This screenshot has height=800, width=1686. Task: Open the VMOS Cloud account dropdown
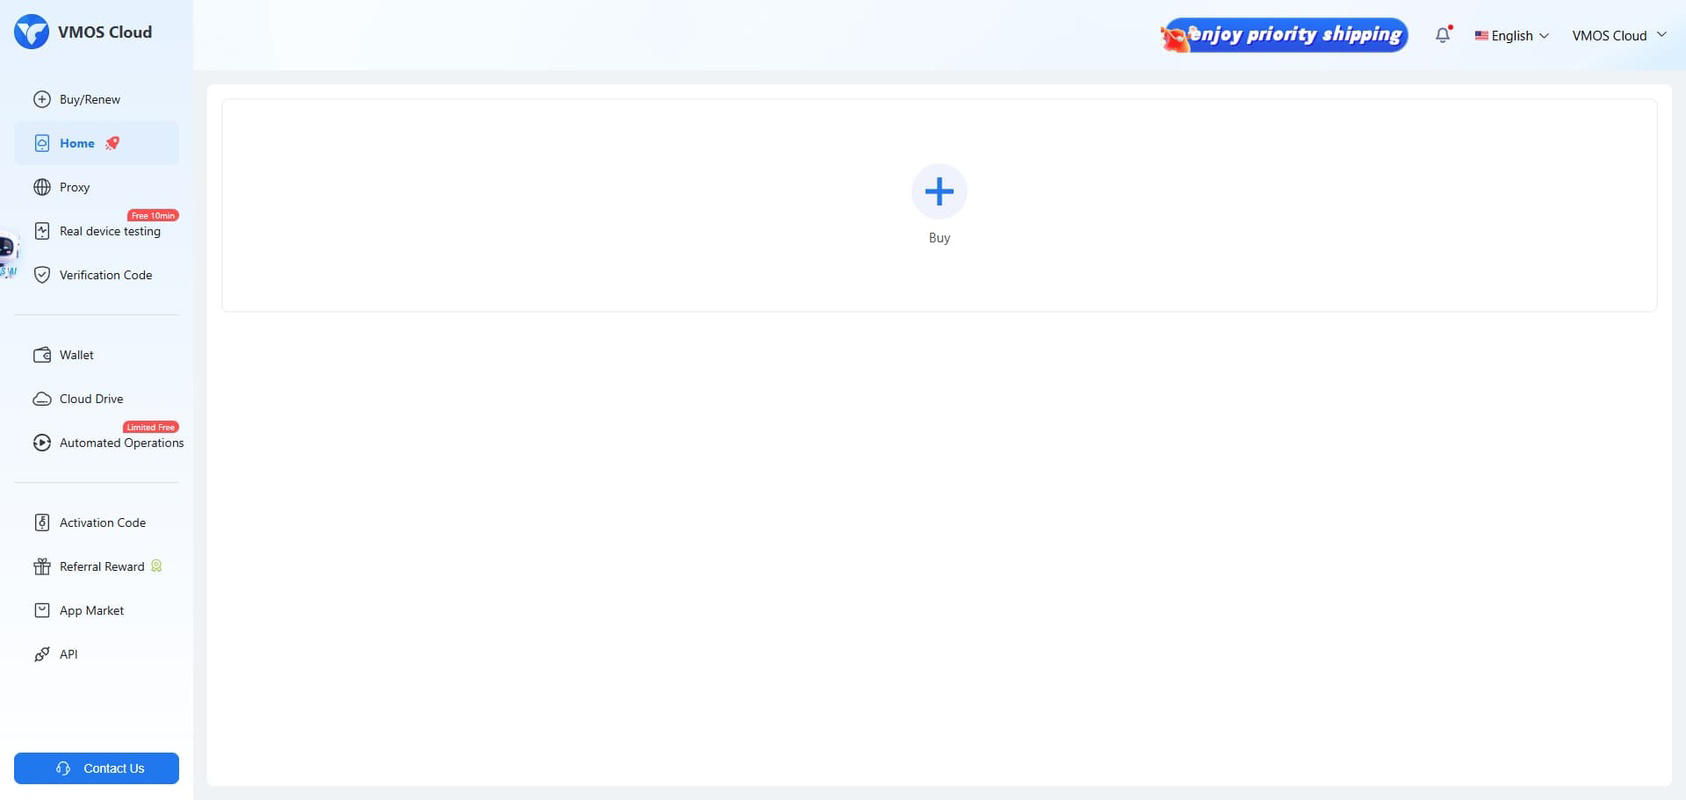pos(1619,36)
